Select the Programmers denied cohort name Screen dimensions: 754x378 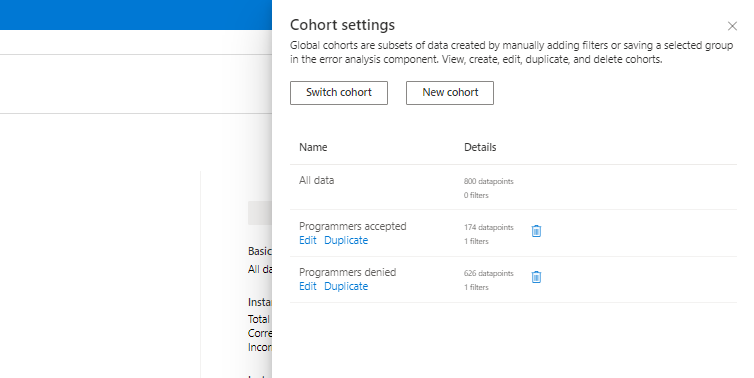(x=348, y=272)
